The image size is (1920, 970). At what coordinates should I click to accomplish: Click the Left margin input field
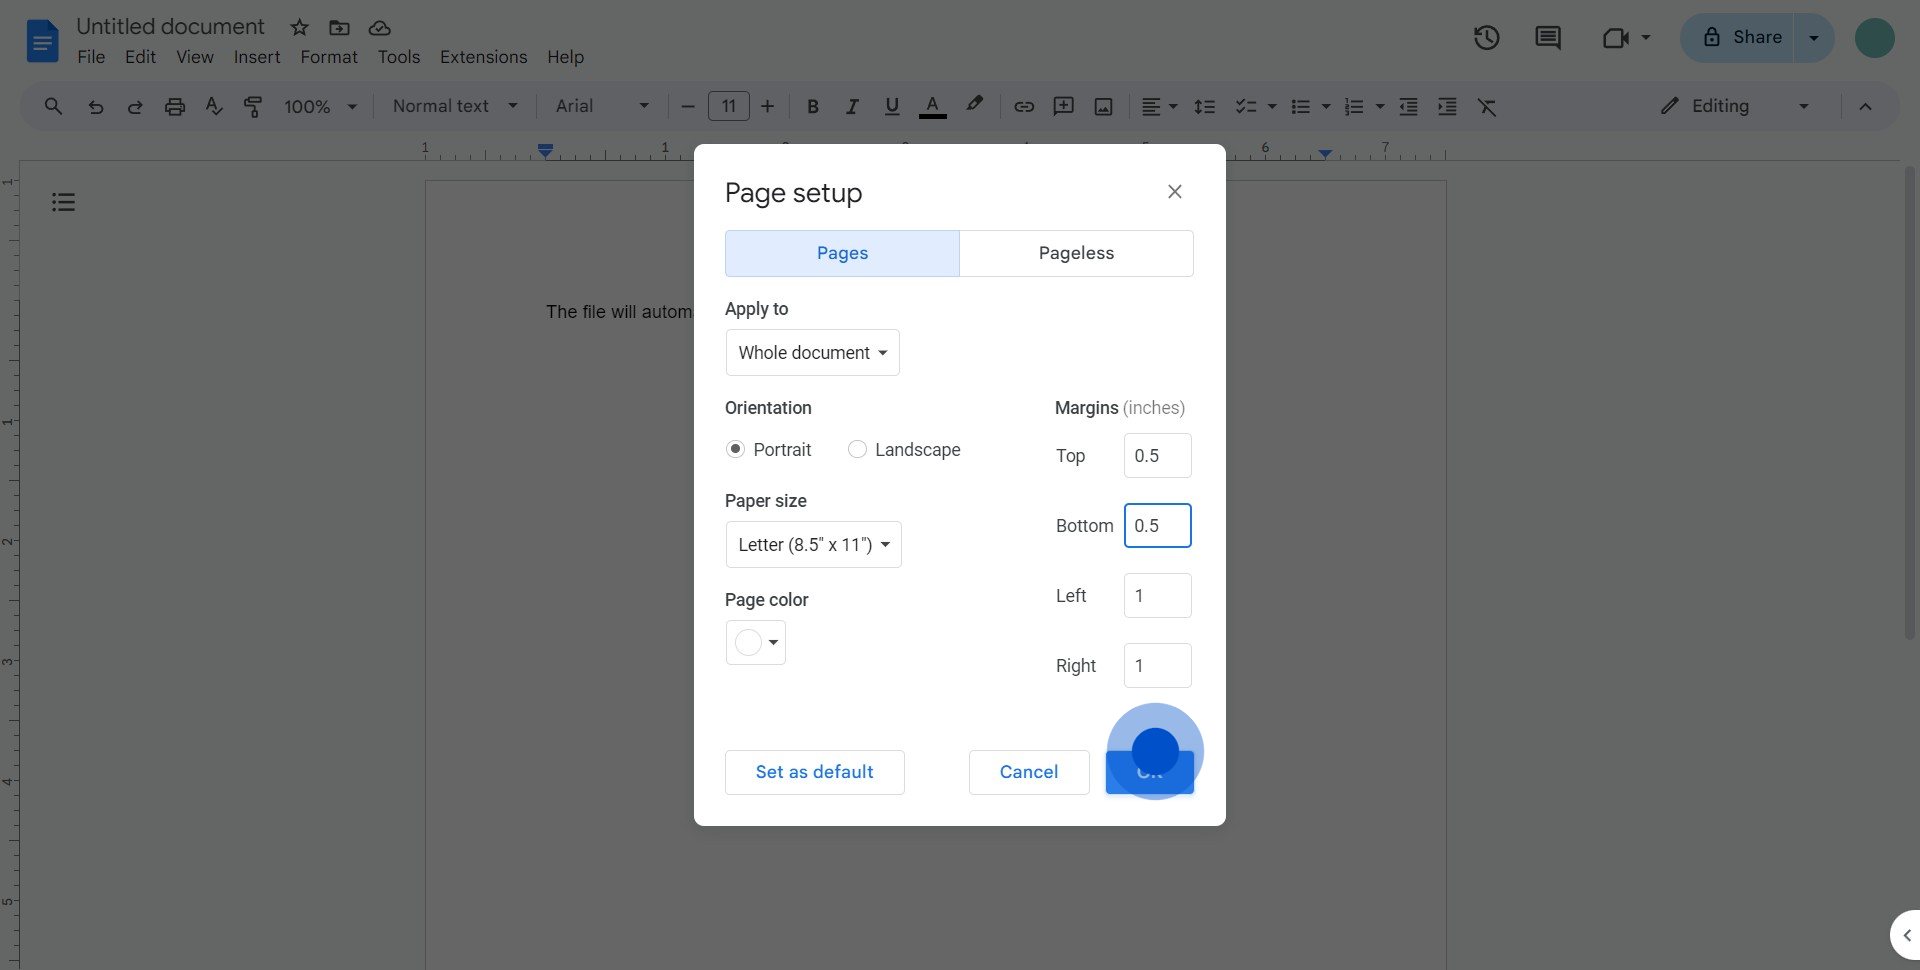[x=1157, y=596]
